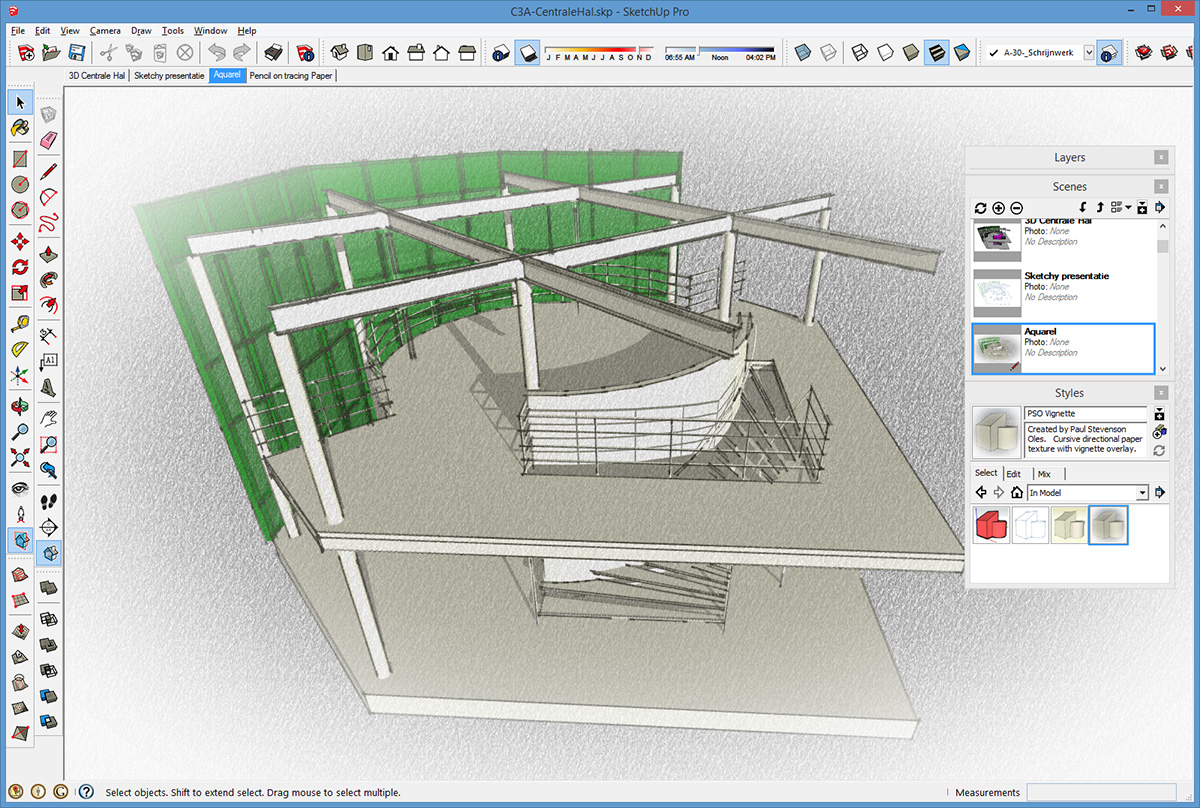Go to In Model styles home
The width and height of the screenshot is (1200, 808).
[x=1016, y=493]
